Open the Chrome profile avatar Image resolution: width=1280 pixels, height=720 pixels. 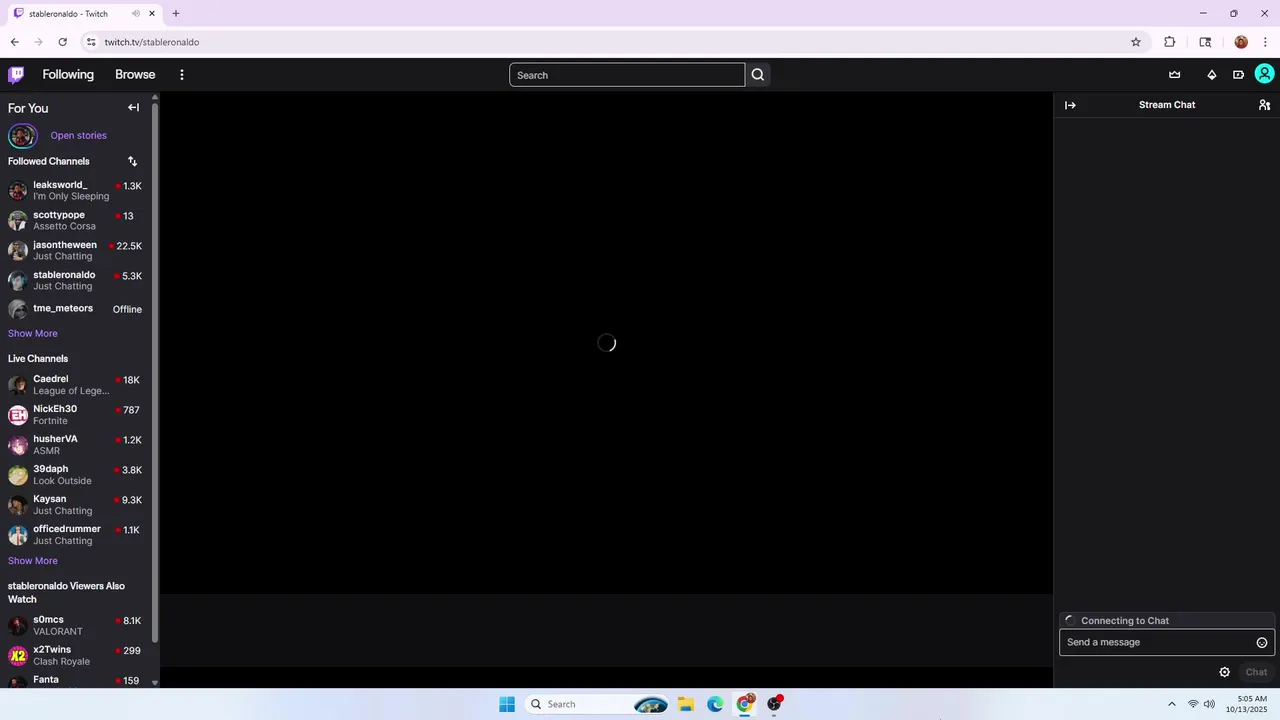[1241, 42]
